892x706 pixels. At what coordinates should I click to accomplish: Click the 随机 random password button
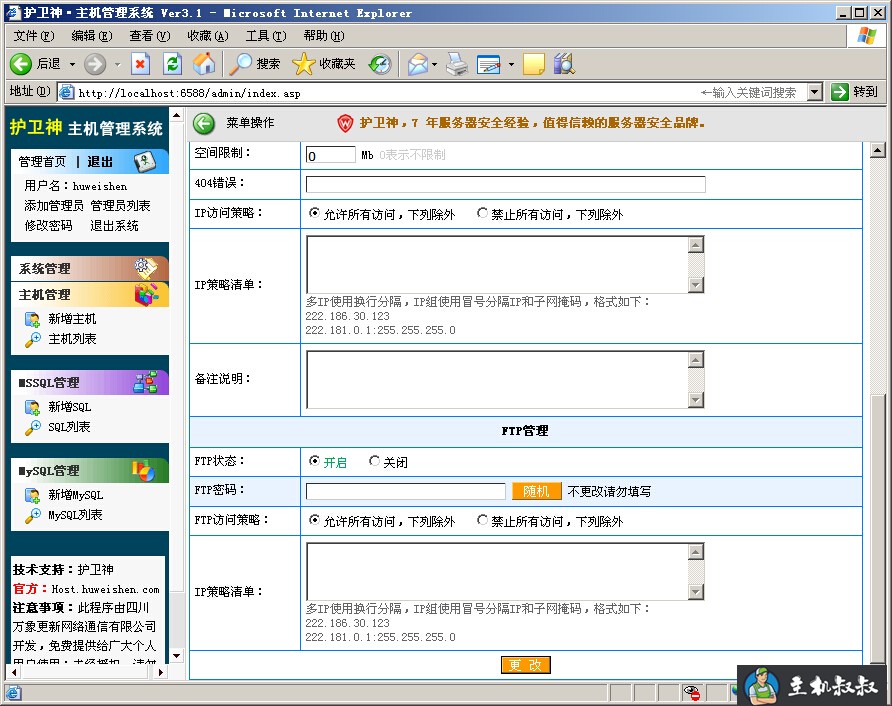536,491
